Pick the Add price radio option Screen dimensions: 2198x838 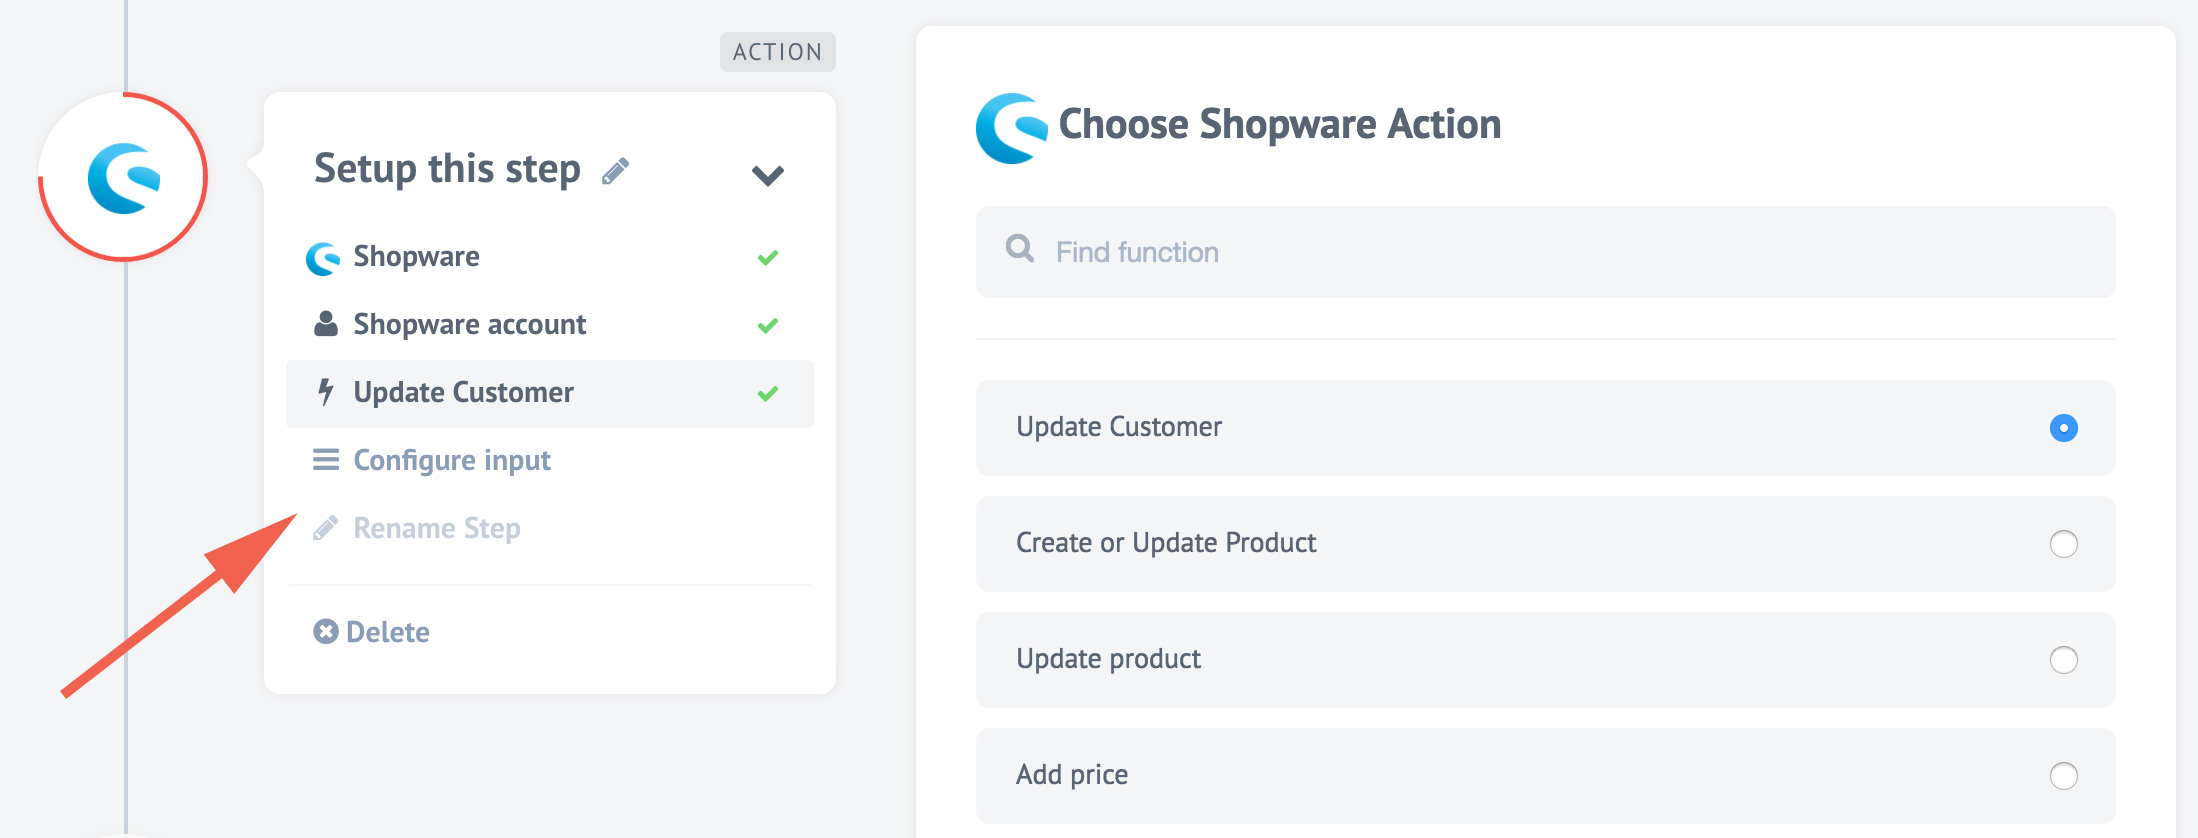(x=2063, y=776)
